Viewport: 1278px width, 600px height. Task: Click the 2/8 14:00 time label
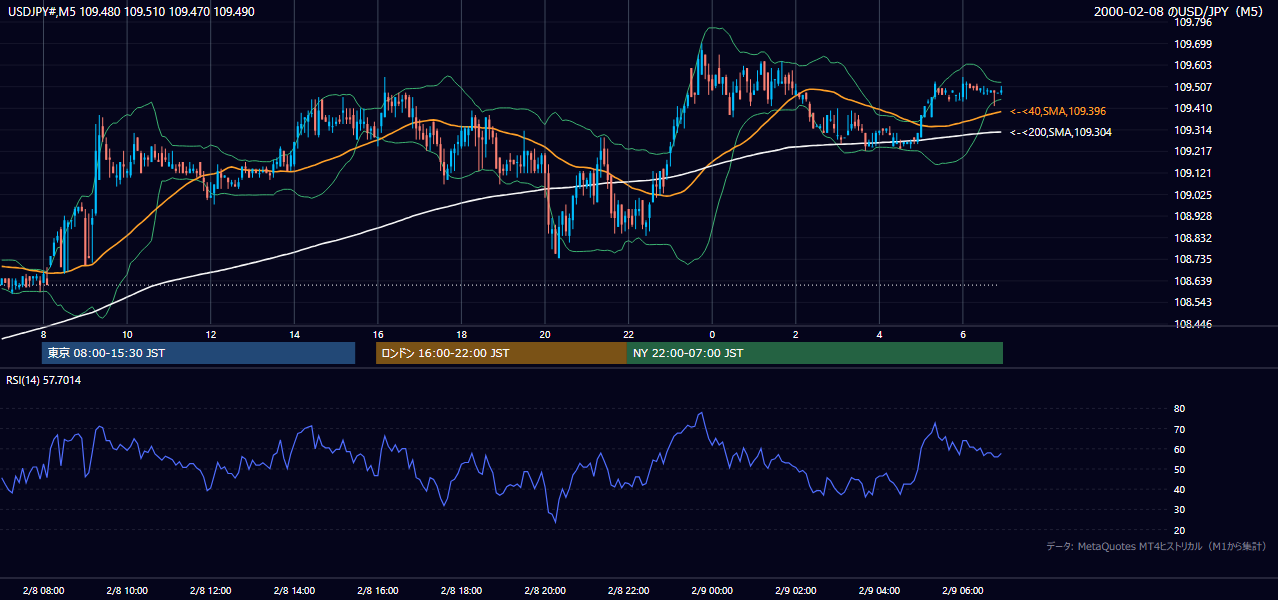point(294,590)
